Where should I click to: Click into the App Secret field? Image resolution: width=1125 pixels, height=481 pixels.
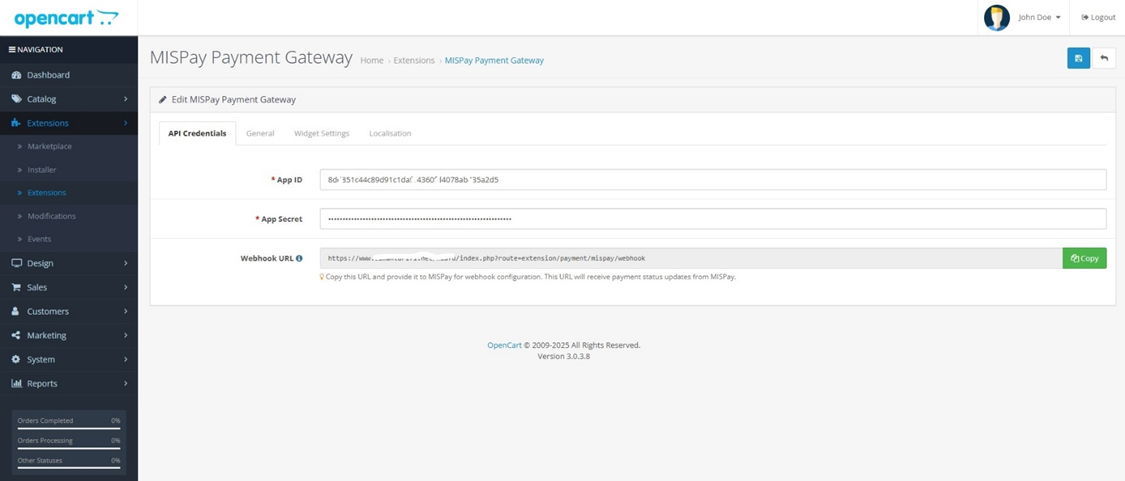click(713, 219)
